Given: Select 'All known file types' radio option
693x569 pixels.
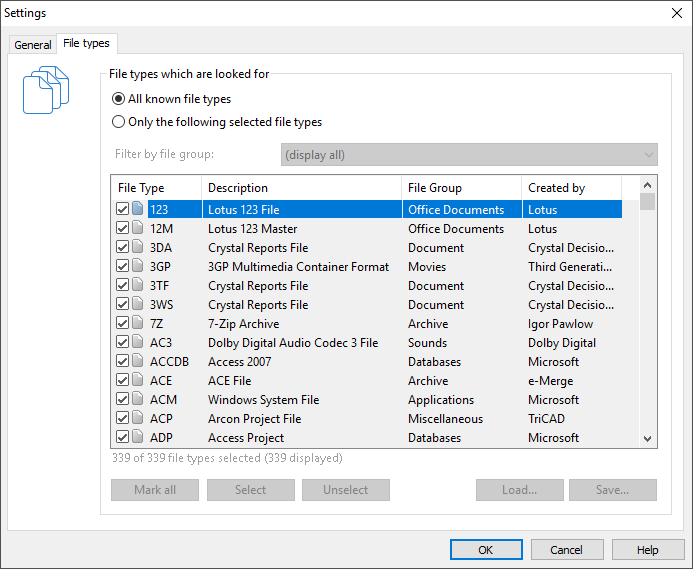Looking at the screenshot, I should 119,99.
